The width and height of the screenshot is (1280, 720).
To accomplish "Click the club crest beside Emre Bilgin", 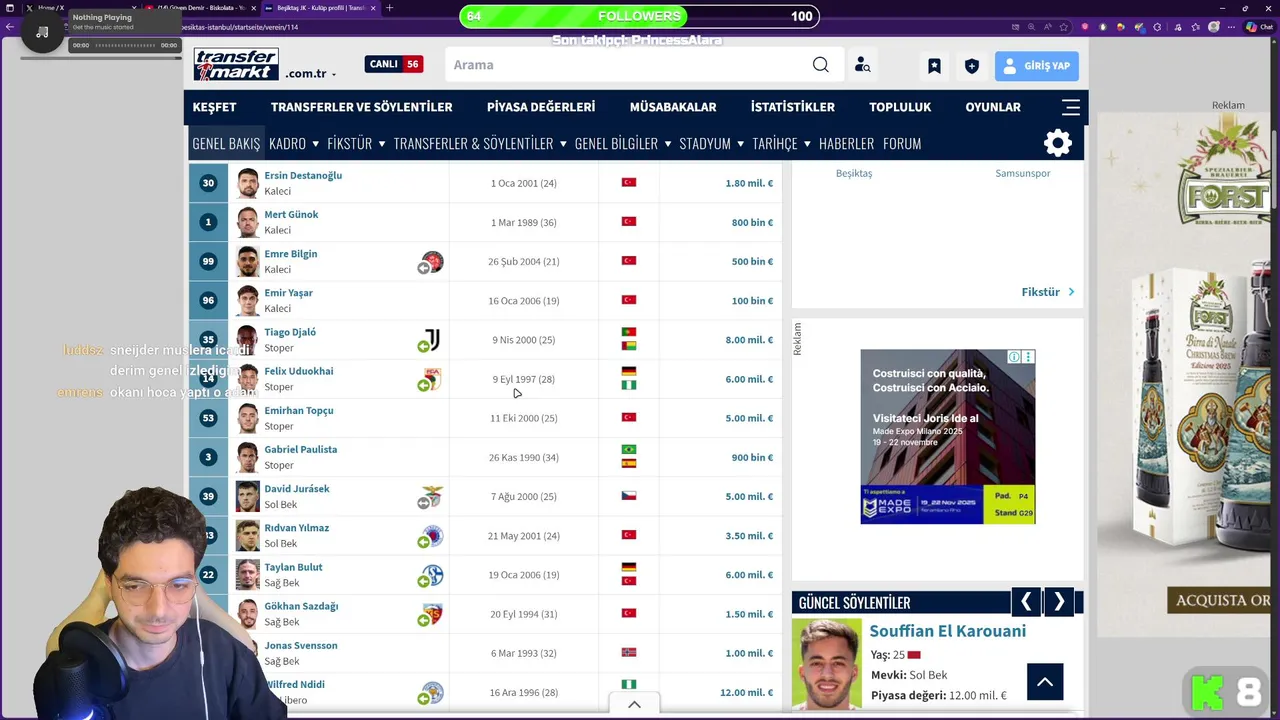I will pos(432,262).
